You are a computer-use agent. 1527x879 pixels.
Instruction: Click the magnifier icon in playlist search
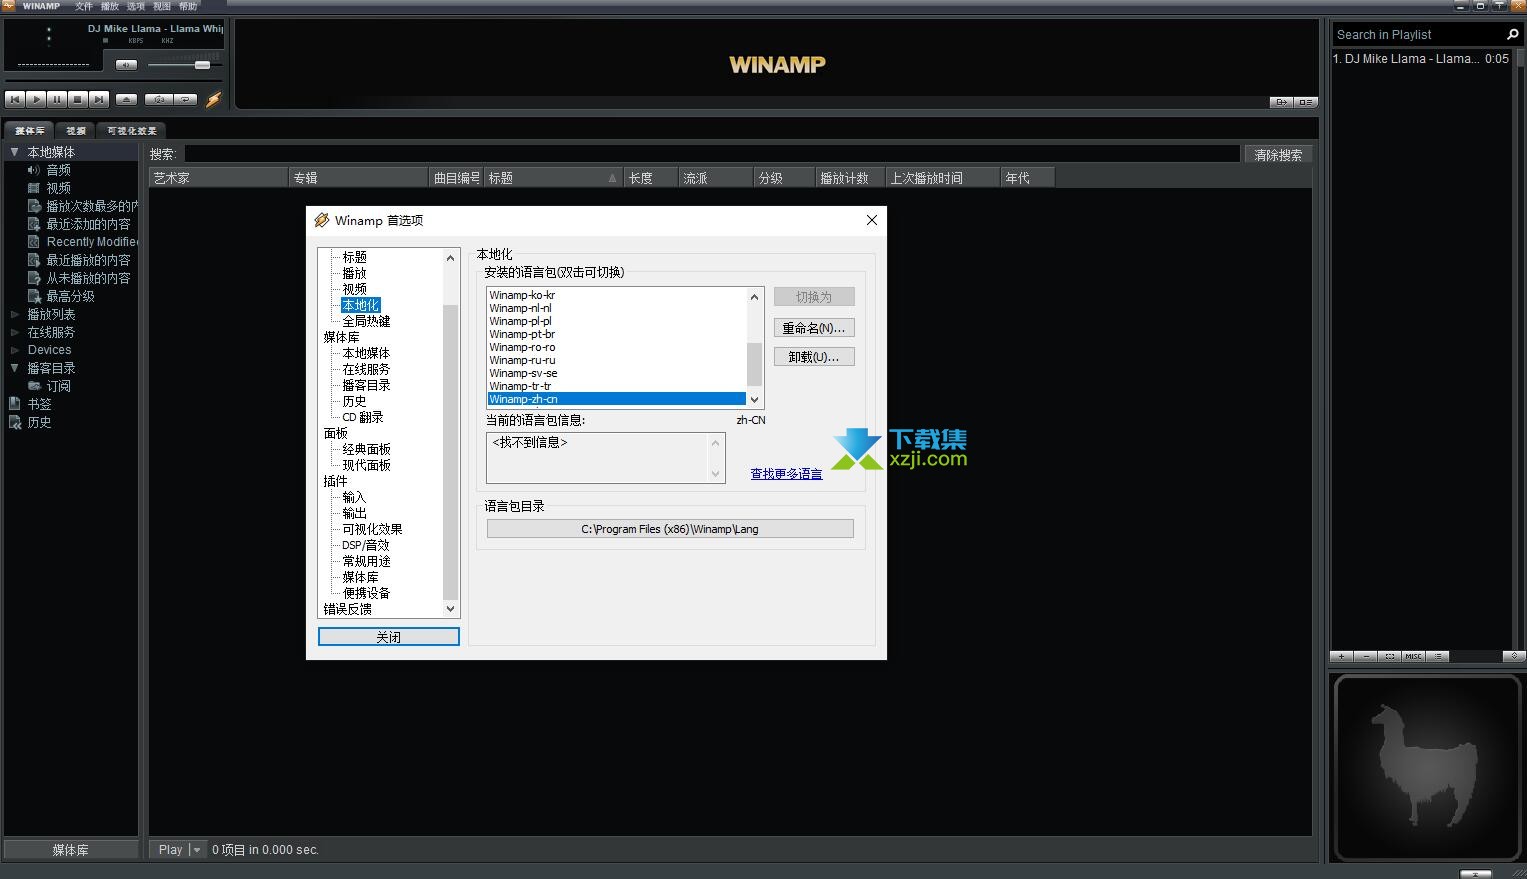1513,34
